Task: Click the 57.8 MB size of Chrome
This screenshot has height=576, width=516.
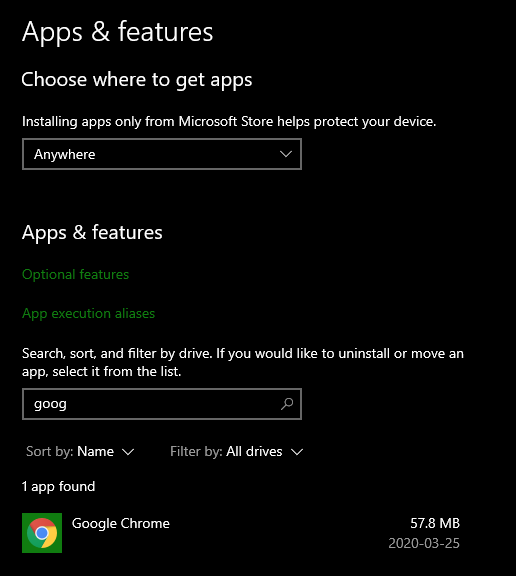Action: coord(435,523)
